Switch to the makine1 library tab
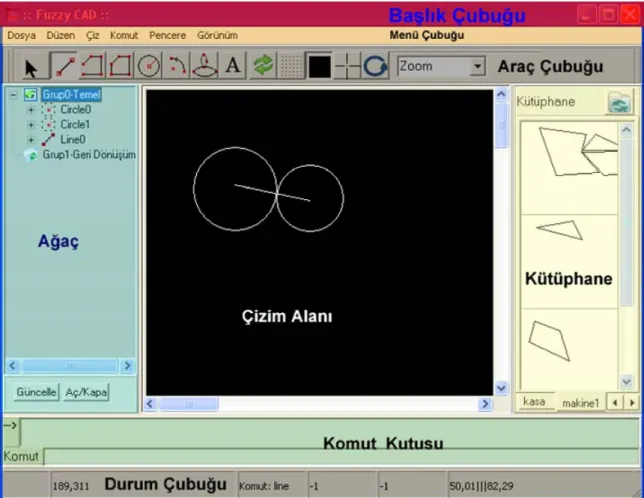 (580, 403)
